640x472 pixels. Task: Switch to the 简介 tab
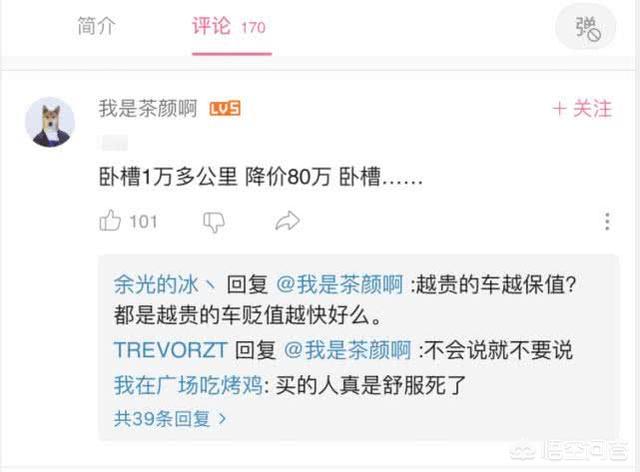click(96, 27)
